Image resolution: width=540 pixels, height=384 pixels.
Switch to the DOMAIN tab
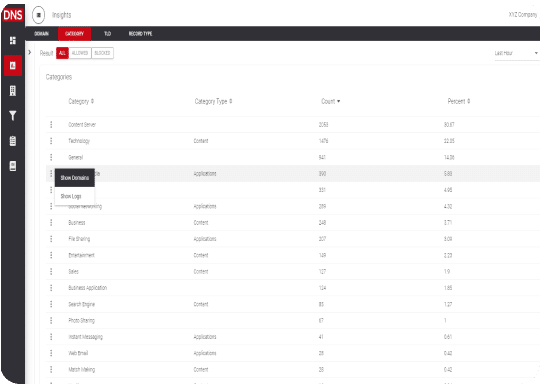click(41, 34)
